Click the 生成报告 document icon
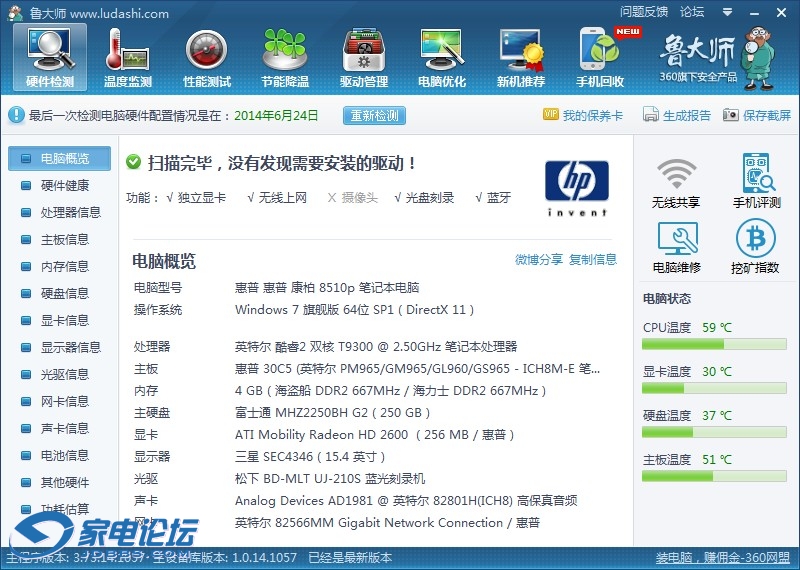 tap(651, 114)
